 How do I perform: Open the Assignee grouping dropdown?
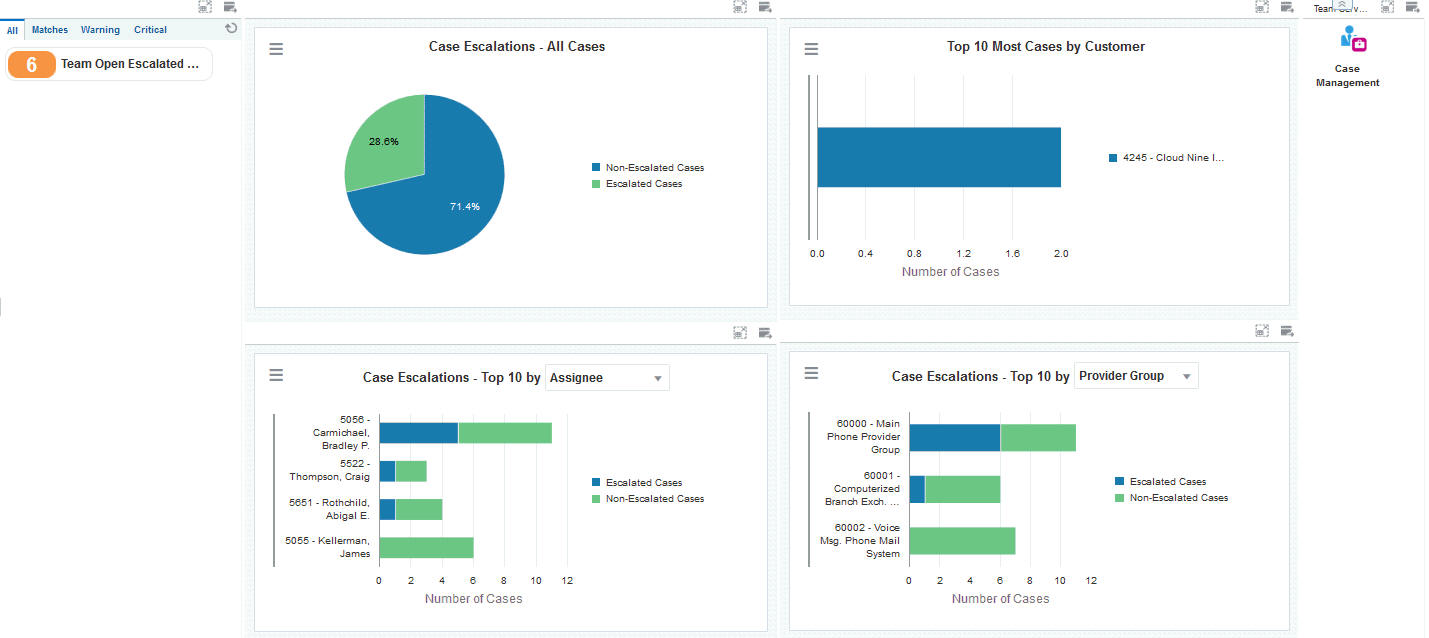pos(607,378)
